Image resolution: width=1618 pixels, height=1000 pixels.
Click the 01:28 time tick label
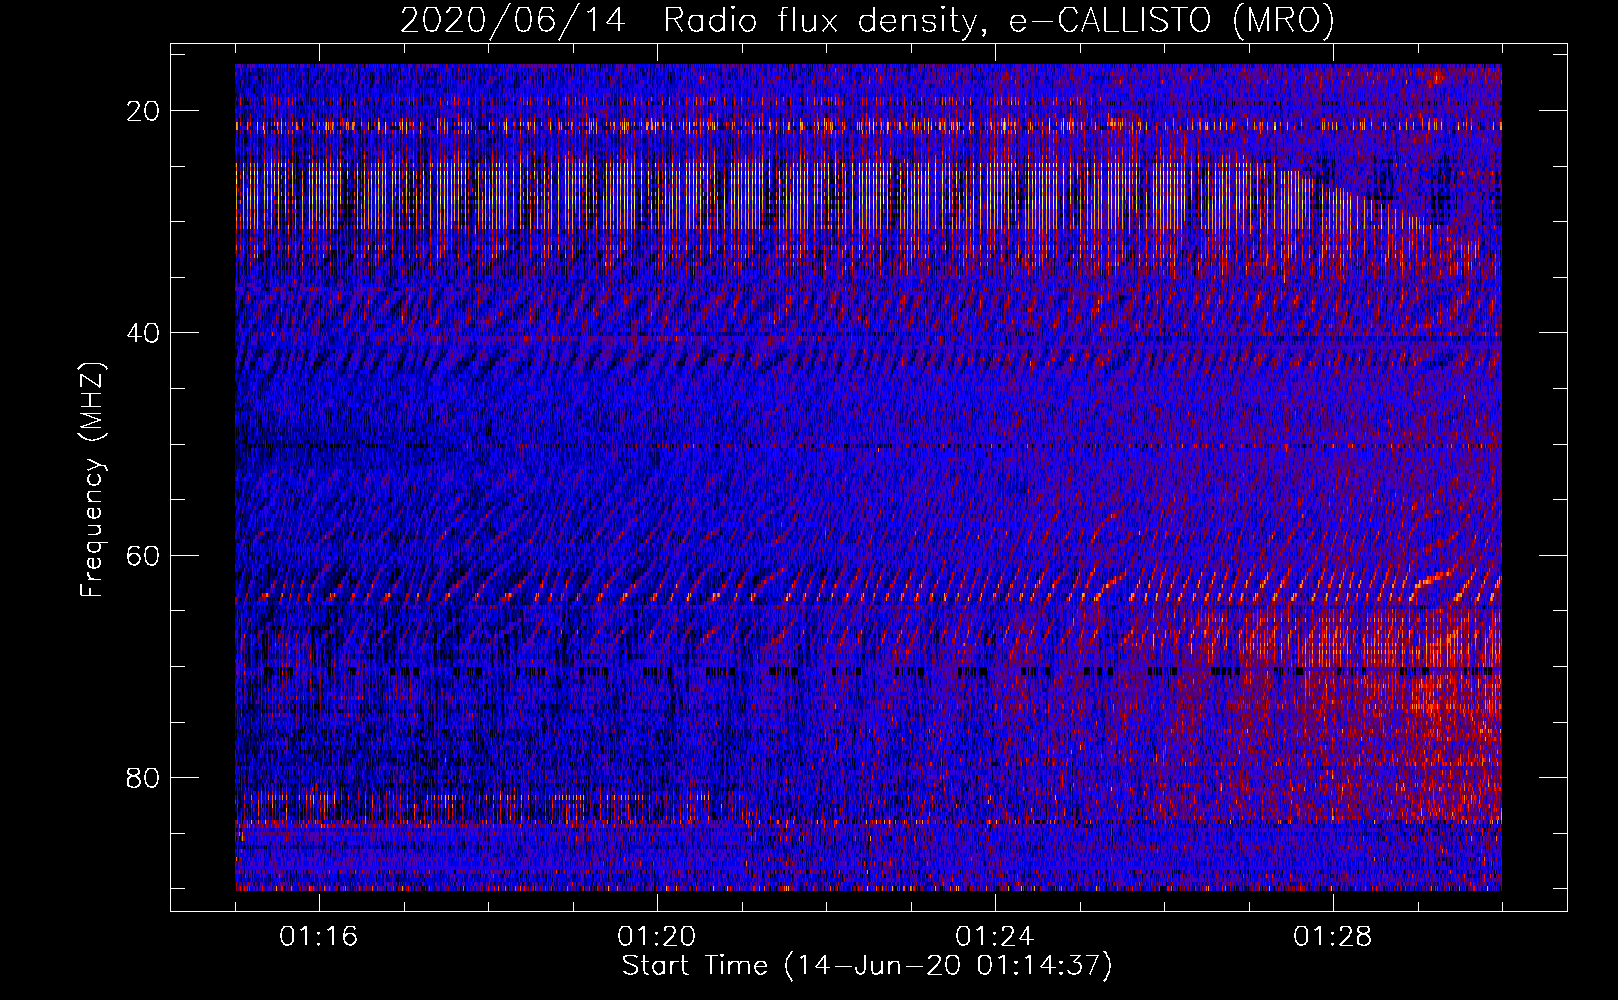1333,937
